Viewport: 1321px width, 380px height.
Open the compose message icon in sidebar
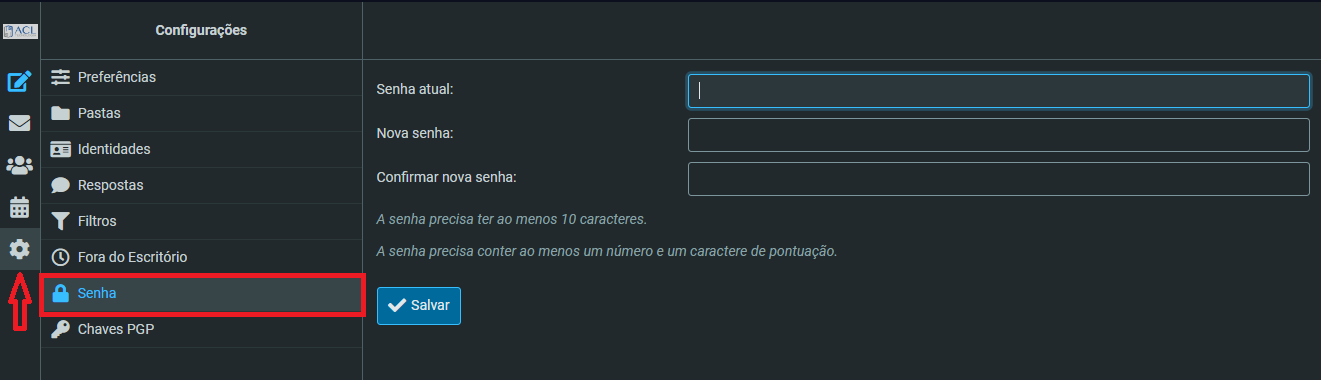pyautogui.click(x=20, y=82)
